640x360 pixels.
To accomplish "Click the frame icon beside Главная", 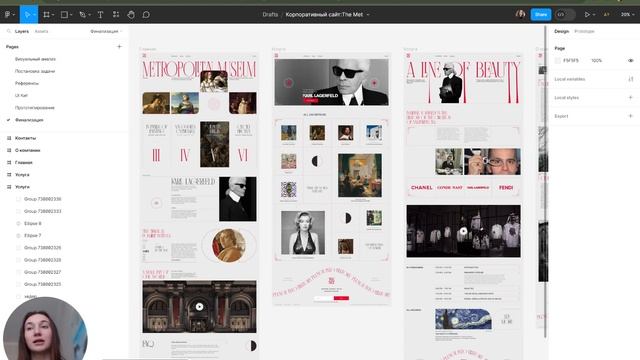I will [9, 162].
